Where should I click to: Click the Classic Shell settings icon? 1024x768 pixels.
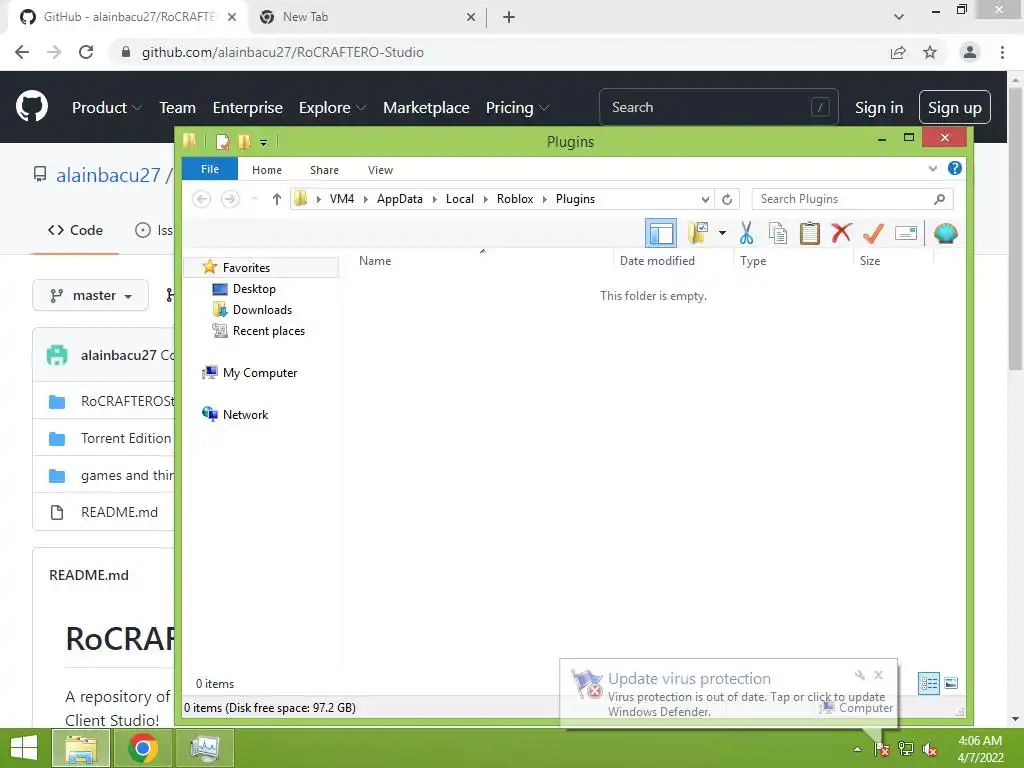click(945, 233)
